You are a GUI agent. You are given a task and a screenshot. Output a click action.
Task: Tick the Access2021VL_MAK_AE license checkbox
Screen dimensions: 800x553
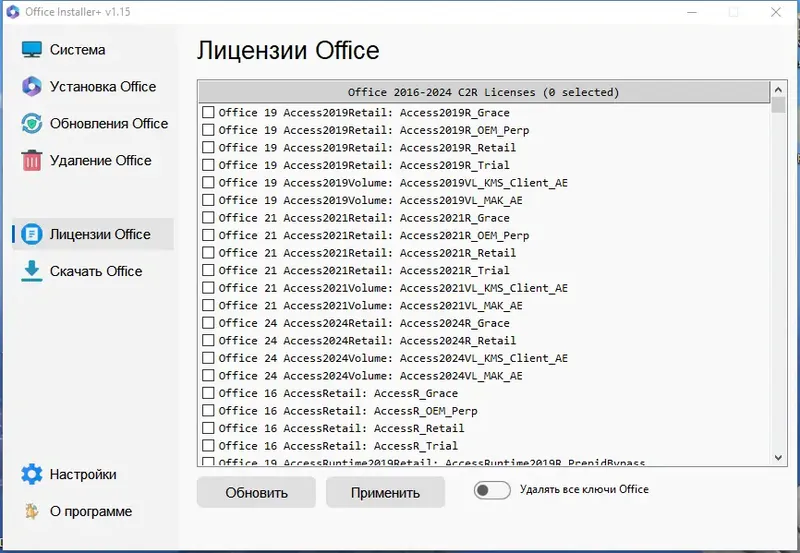click(x=208, y=305)
